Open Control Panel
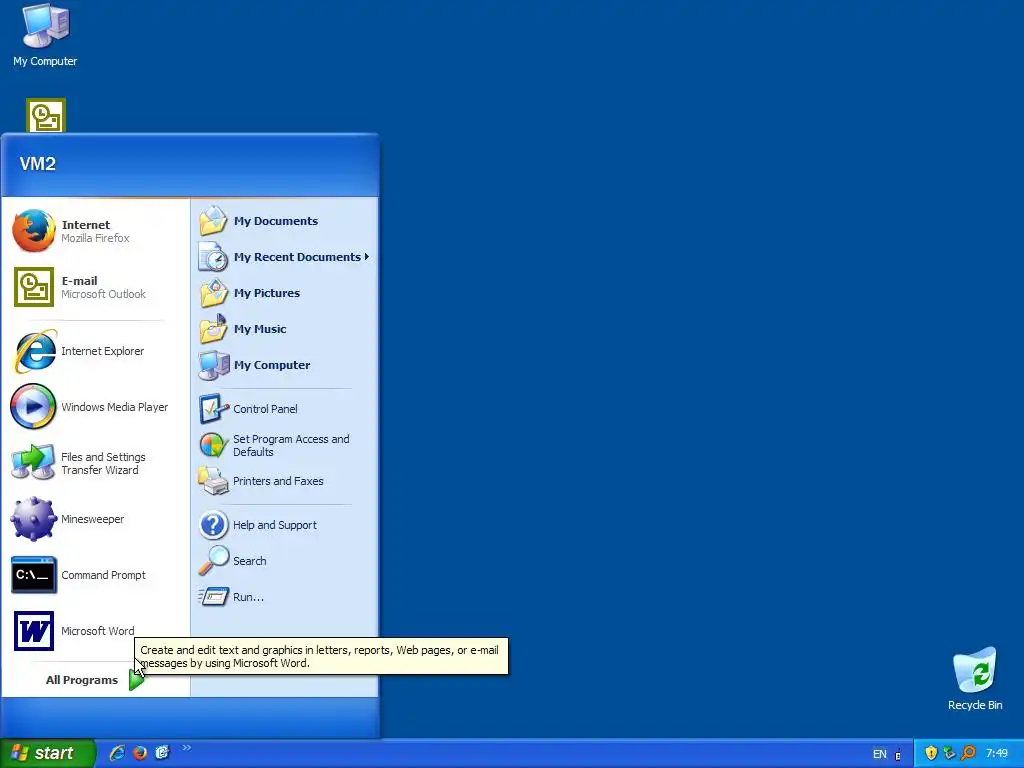This screenshot has width=1024, height=768. (x=284, y=409)
